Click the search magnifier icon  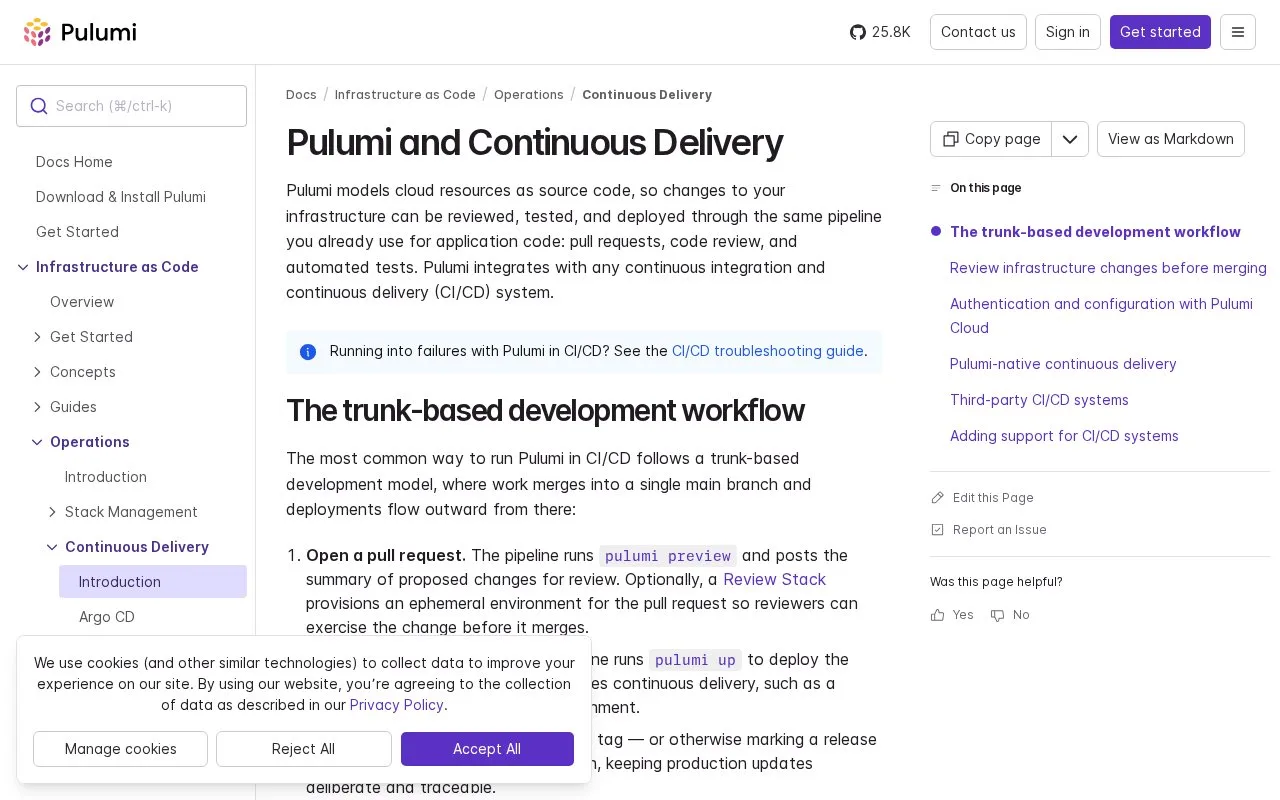[39, 106]
